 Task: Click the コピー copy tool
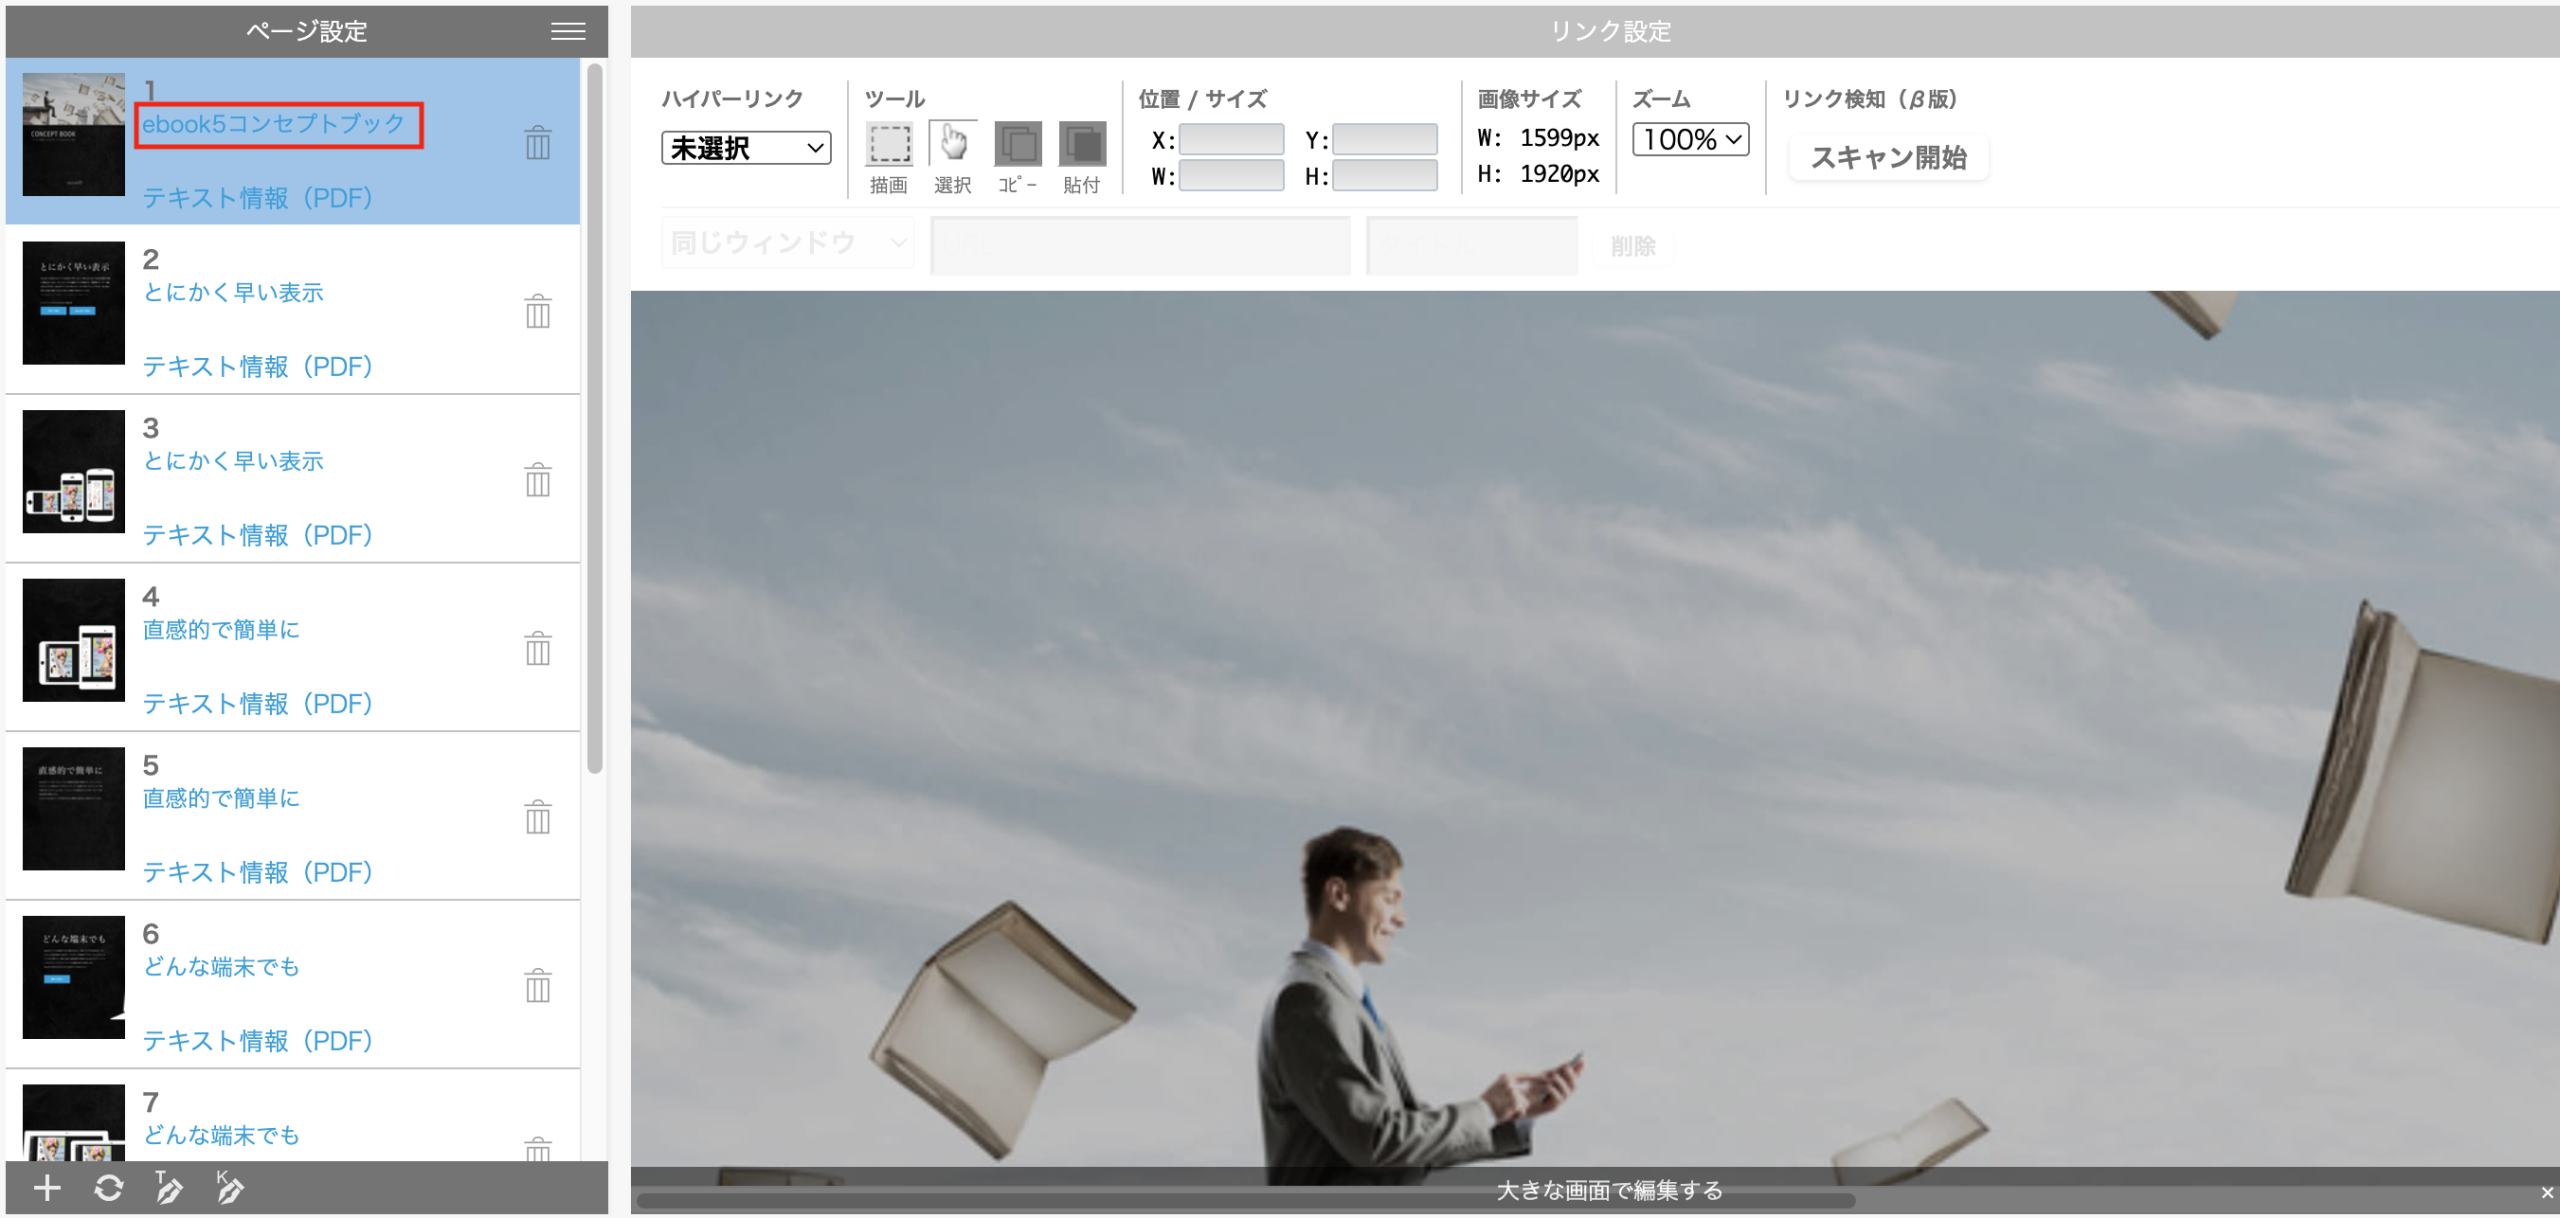[1018, 144]
